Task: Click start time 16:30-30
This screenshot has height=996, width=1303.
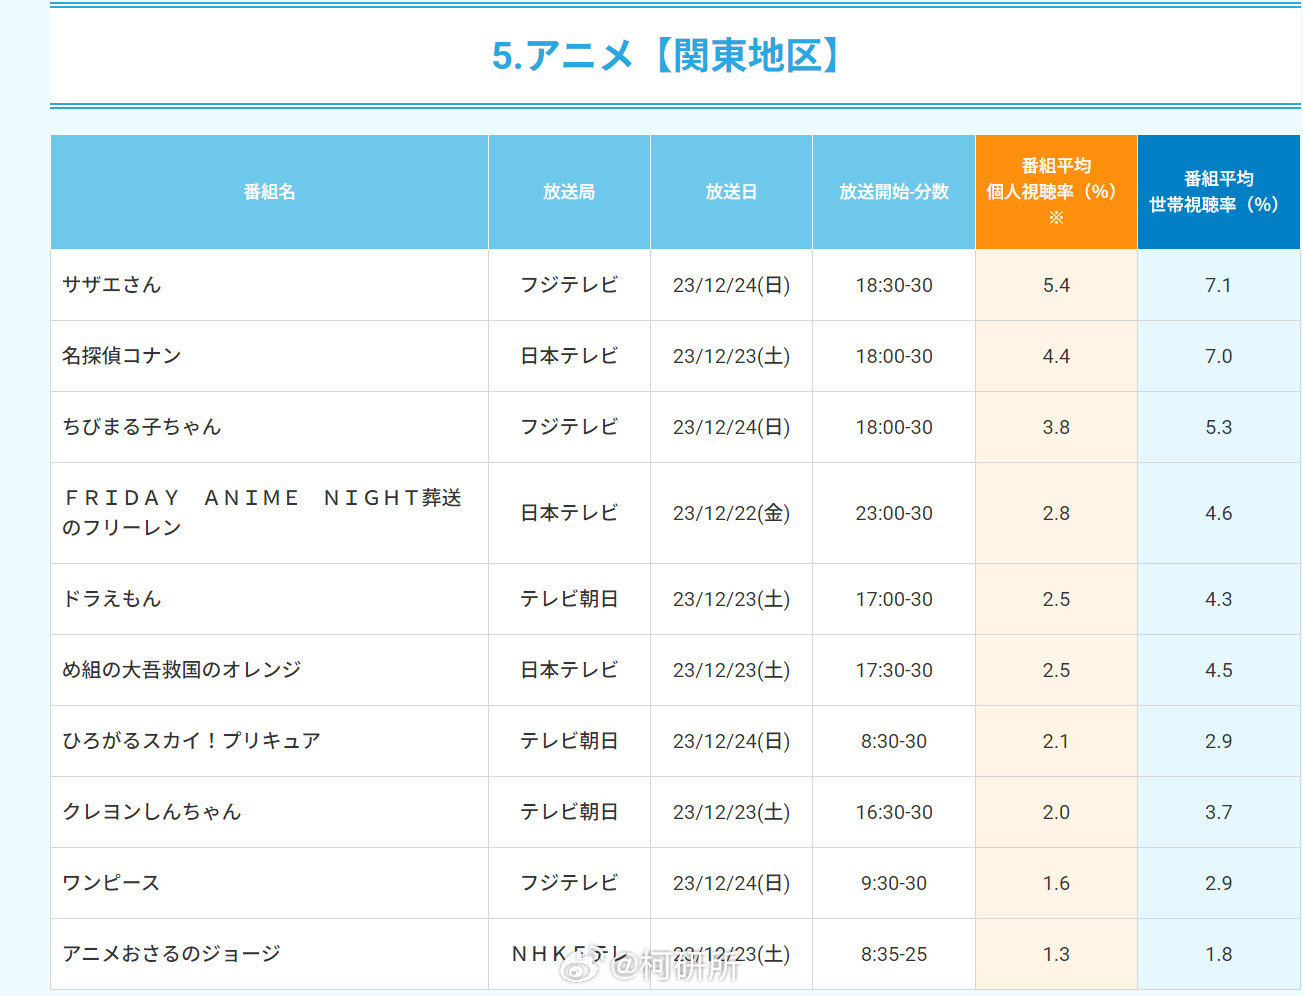Action: click(x=894, y=812)
